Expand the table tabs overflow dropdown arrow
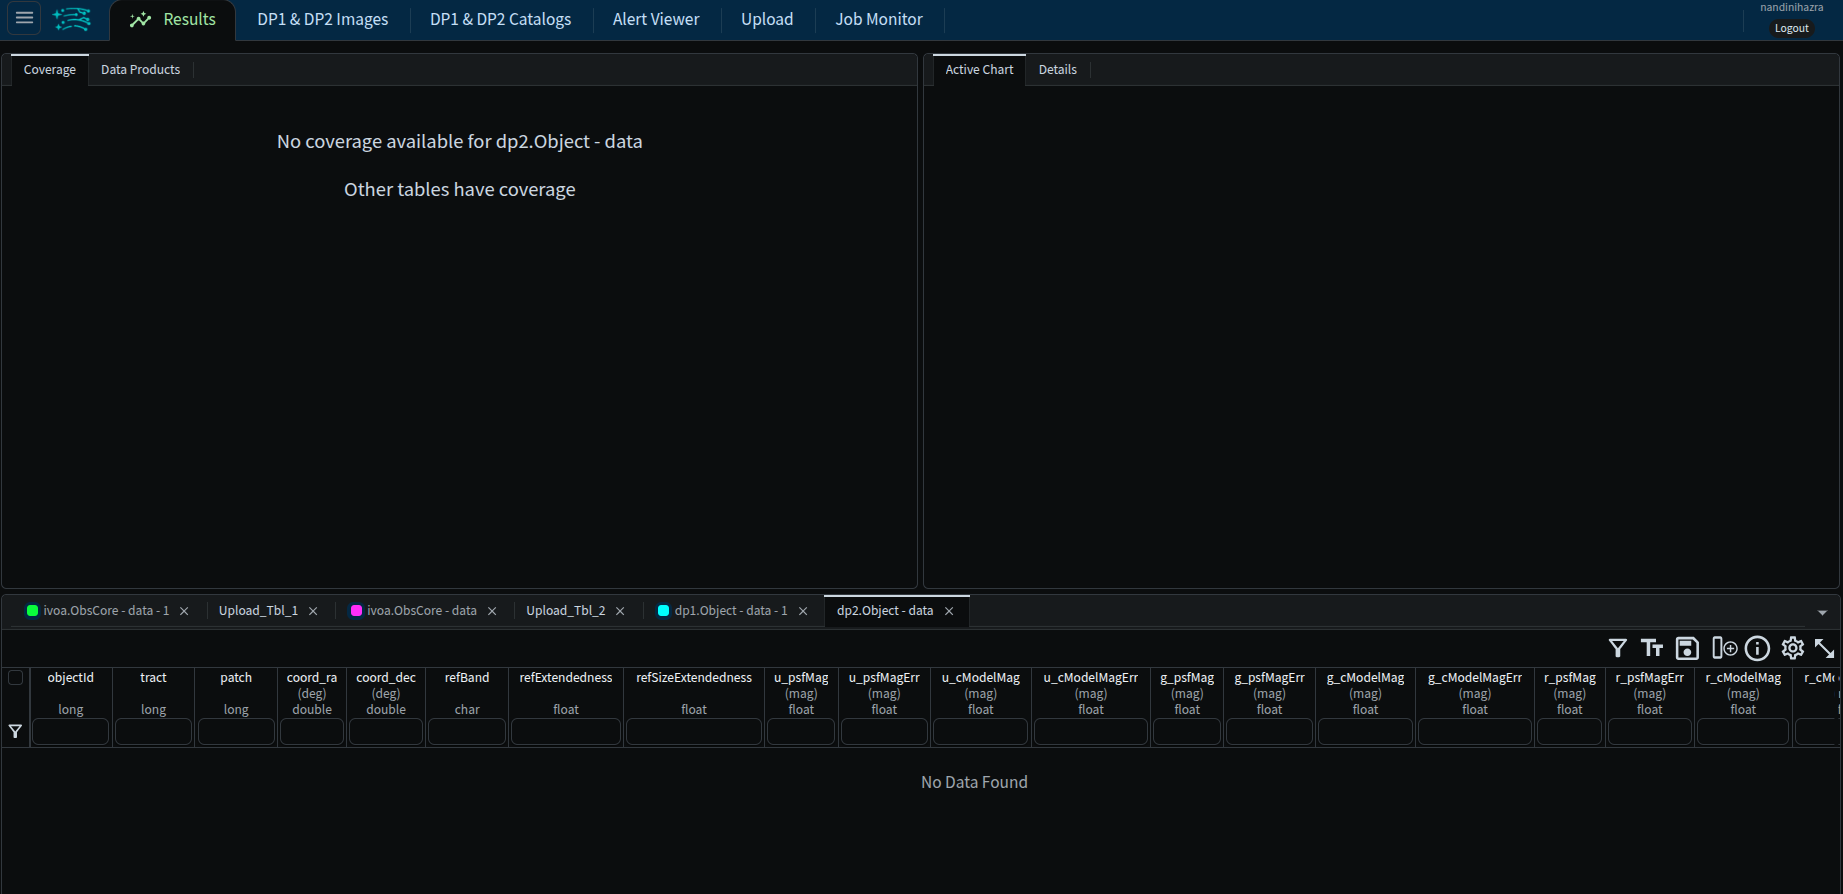This screenshot has height=894, width=1843. 1822,612
